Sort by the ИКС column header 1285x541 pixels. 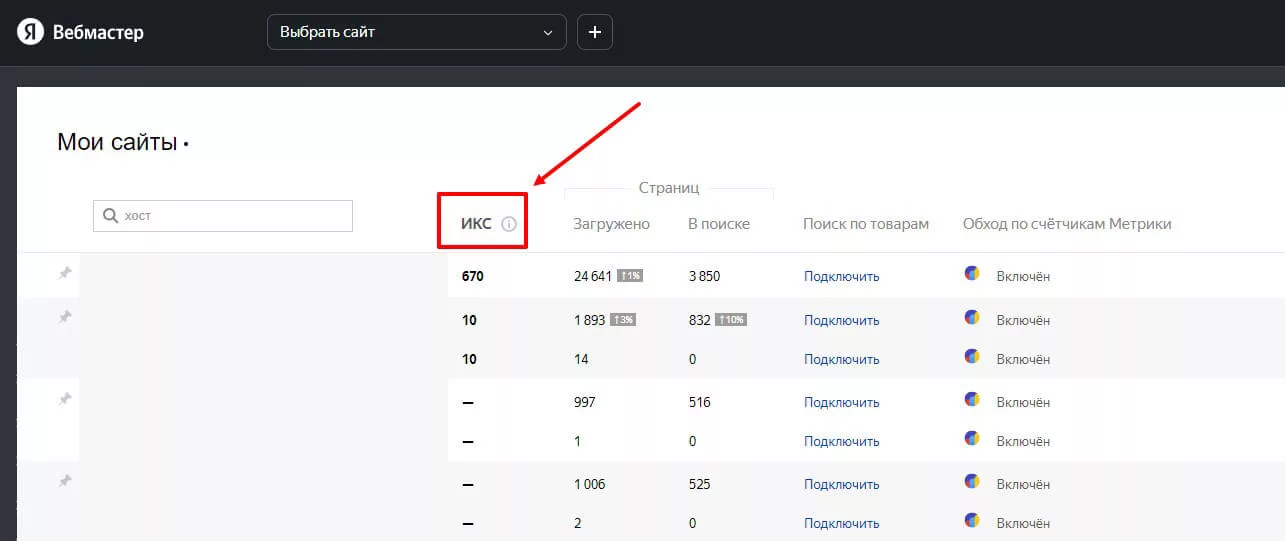coord(476,224)
